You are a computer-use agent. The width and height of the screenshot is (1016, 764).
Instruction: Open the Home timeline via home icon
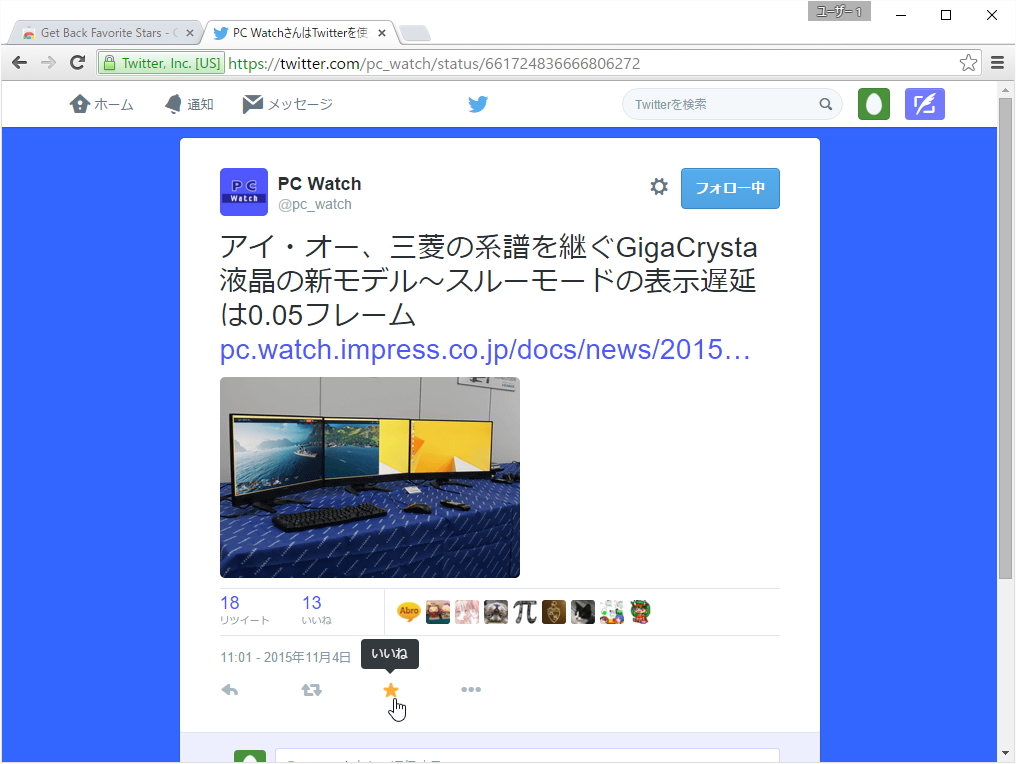(x=101, y=103)
